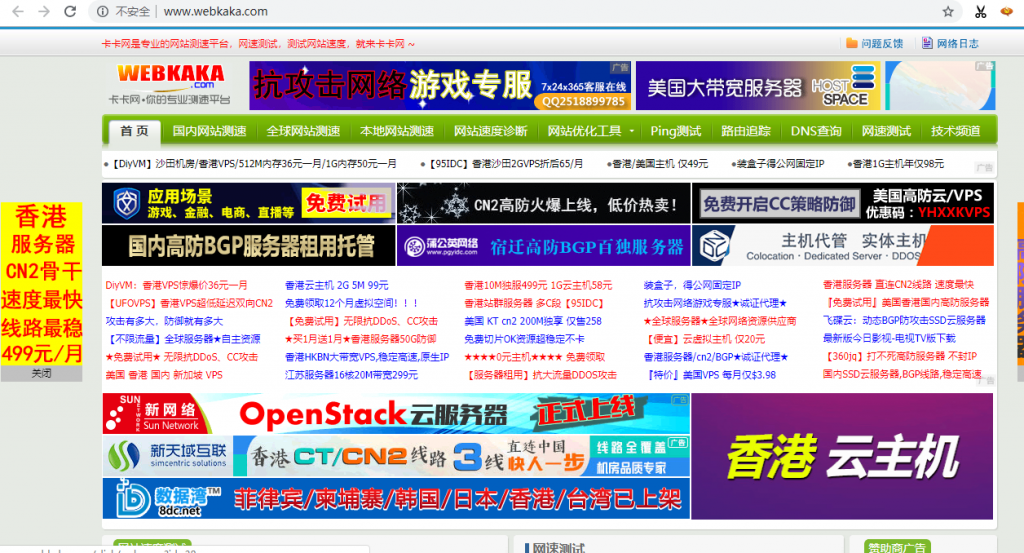Open Ping测试 menu item
The height and width of the screenshot is (553, 1024).
675,131
